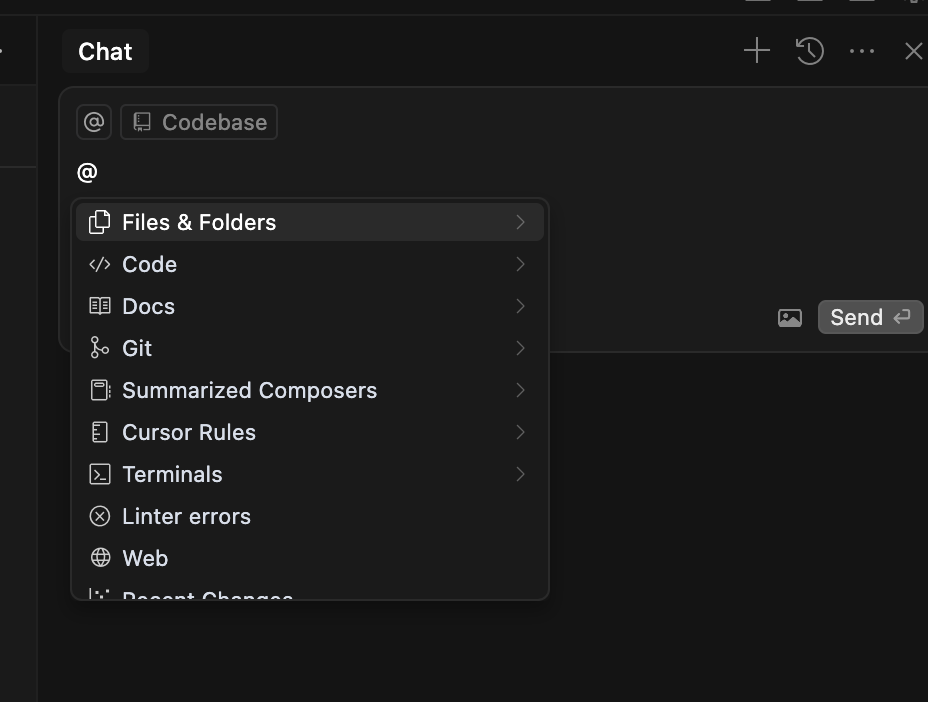
Task: Expand the Code submenu chevron
Action: click(520, 264)
